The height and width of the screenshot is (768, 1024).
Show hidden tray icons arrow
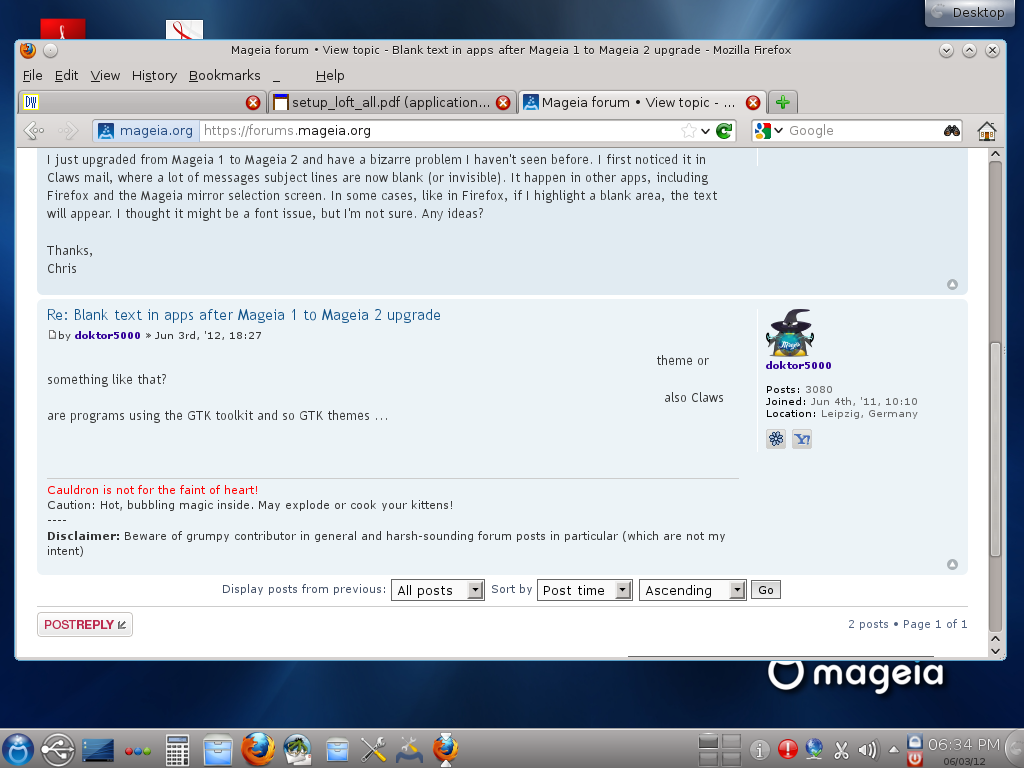coord(893,750)
